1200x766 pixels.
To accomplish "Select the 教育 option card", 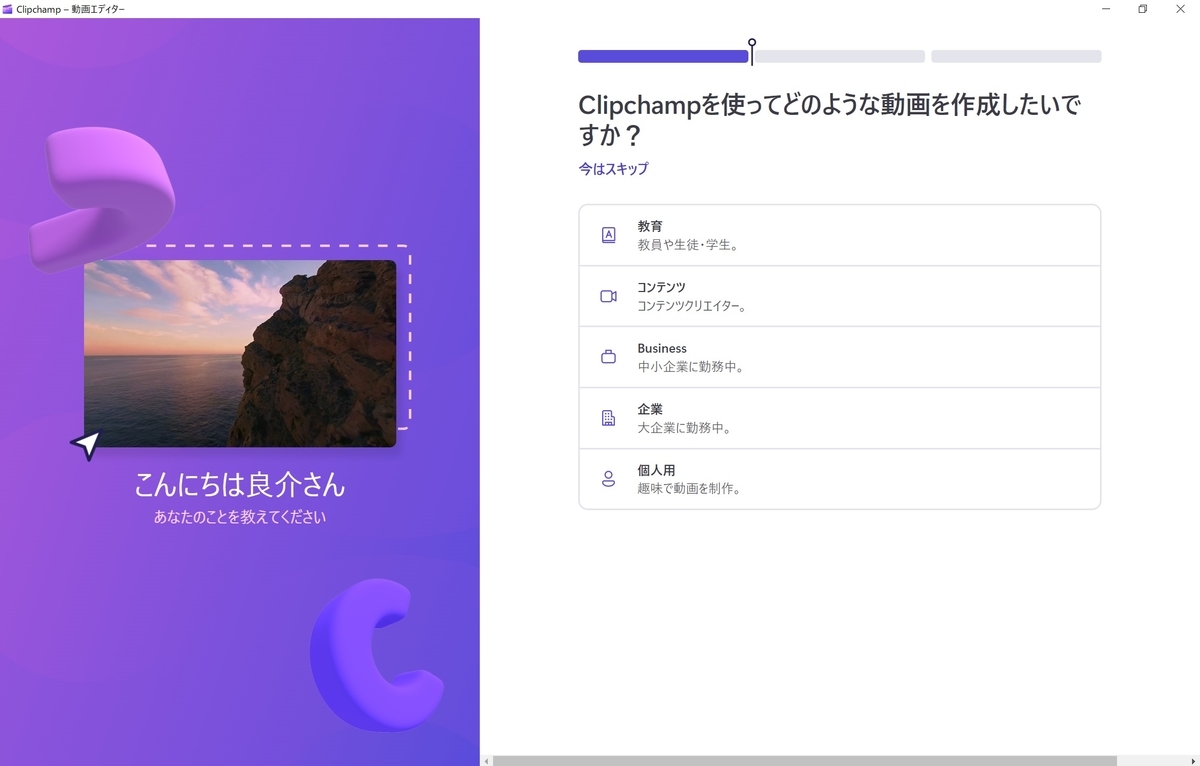I will tap(839, 235).
